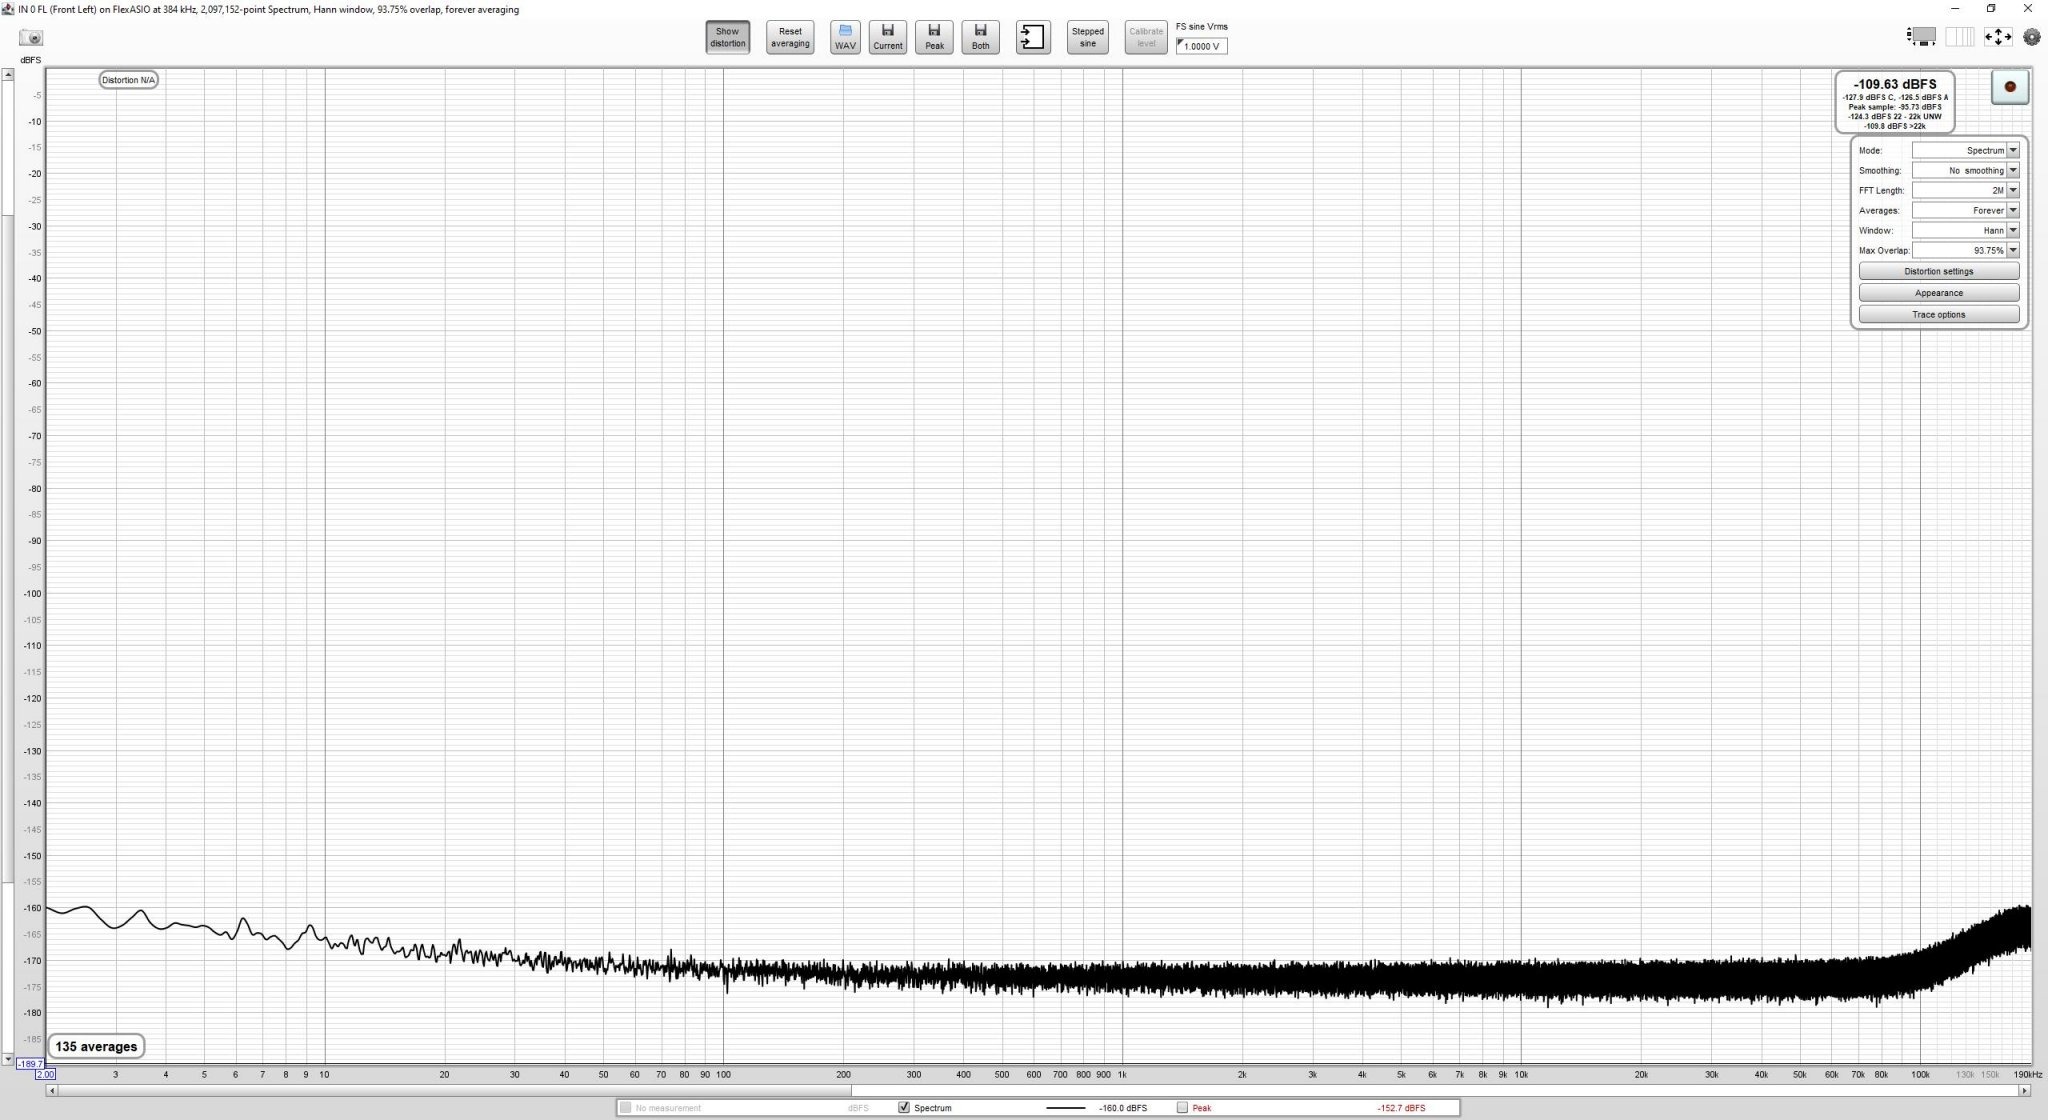Viewport: 2048px width, 1120px height.
Task: Open a WAV file for analysis
Action: point(845,37)
